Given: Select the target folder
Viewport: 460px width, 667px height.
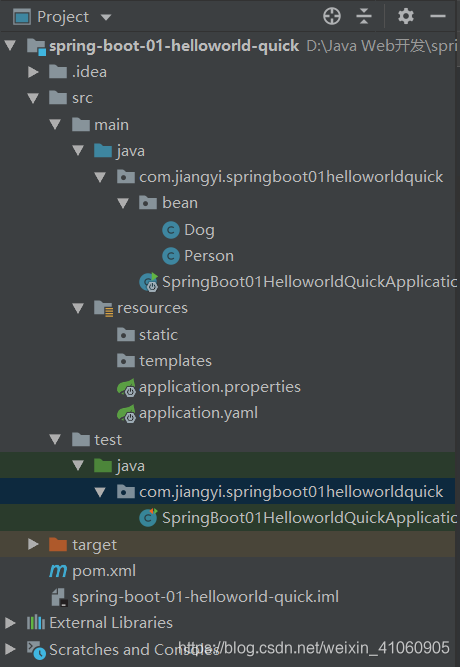Looking at the screenshot, I should click(94, 545).
